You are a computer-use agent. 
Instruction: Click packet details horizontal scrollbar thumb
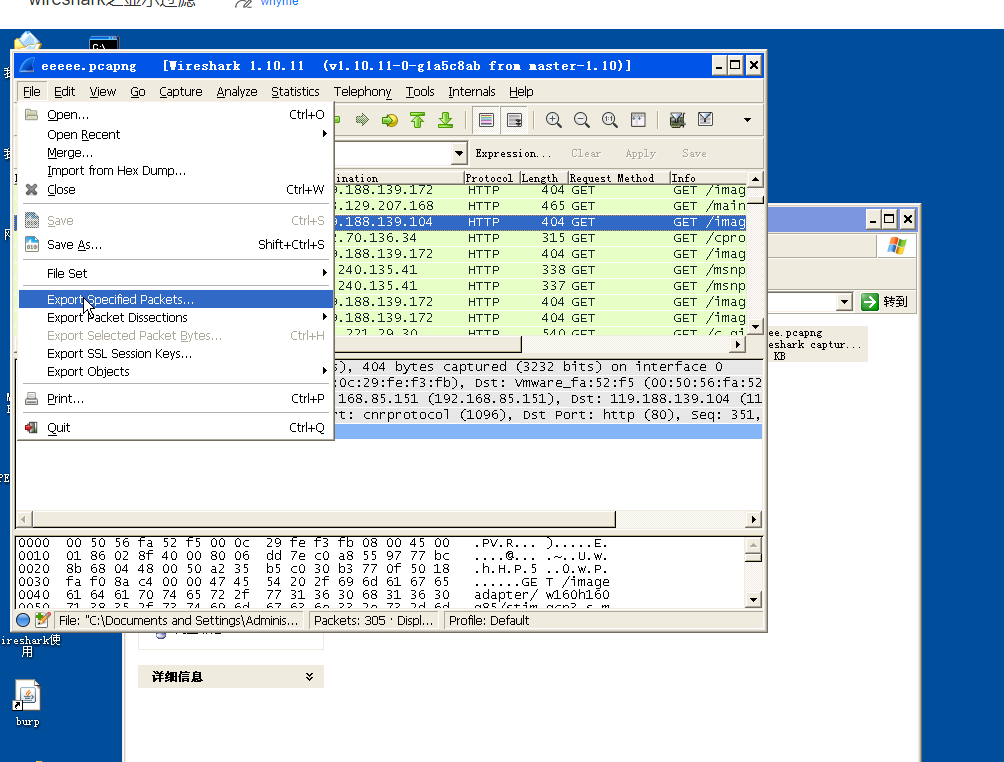pyautogui.click(x=323, y=519)
